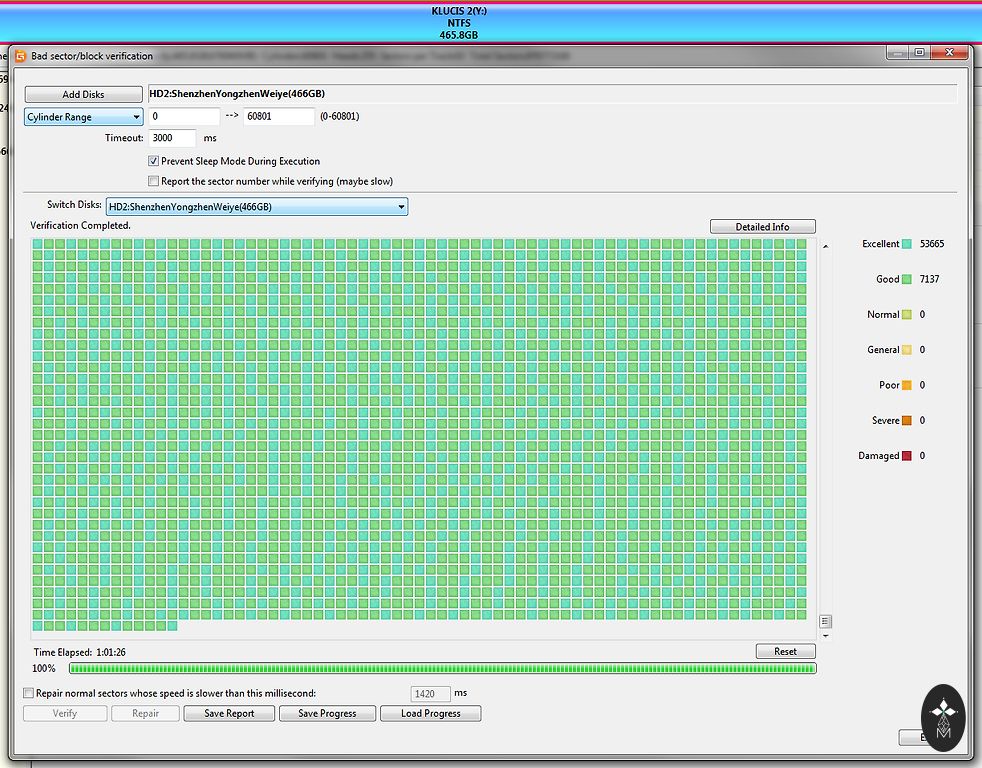Screen dimensions: 982x768
Task: Click the Excellent cyan legend swatch
Action: 907,244
